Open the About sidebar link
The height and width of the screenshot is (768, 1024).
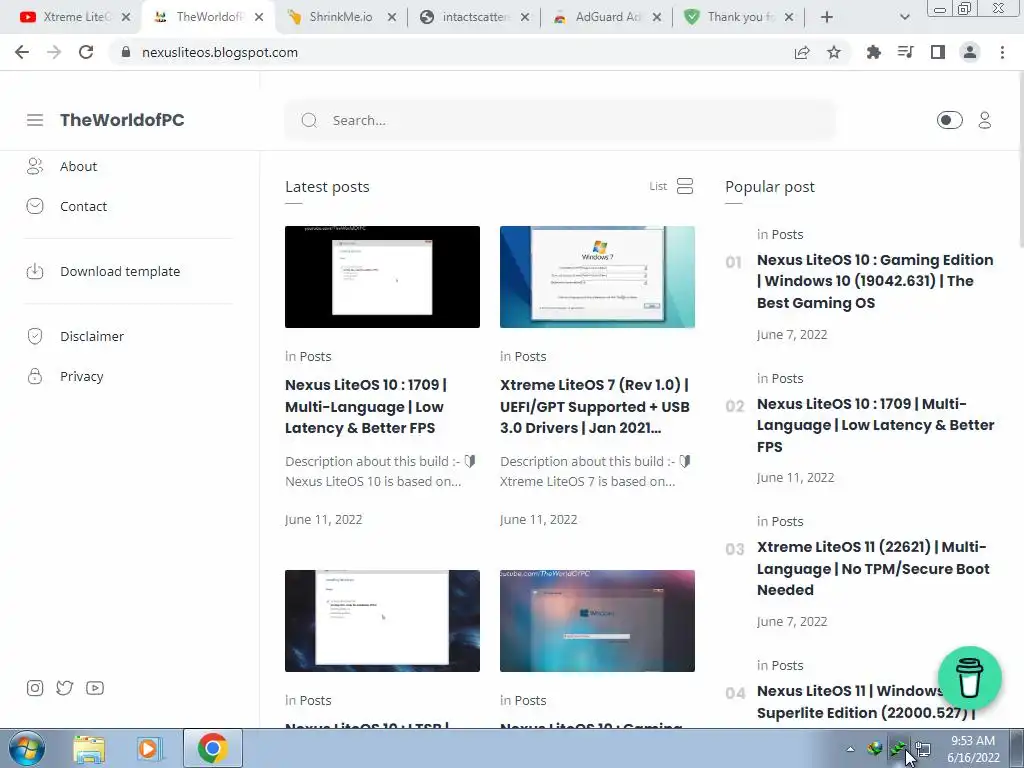[x=78, y=167]
